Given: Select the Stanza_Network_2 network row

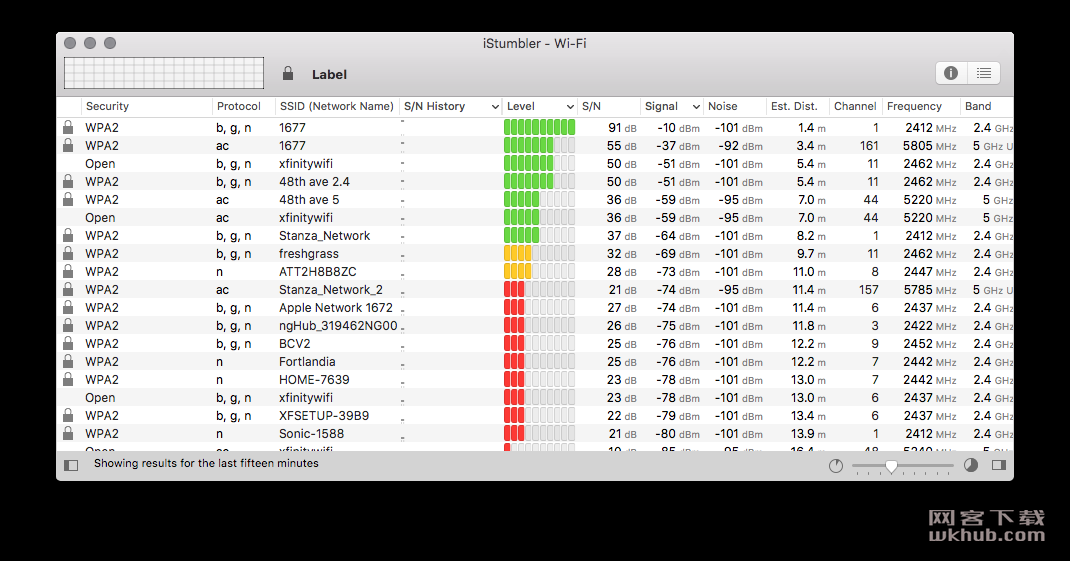Looking at the screenshot, I should (535, 289).
